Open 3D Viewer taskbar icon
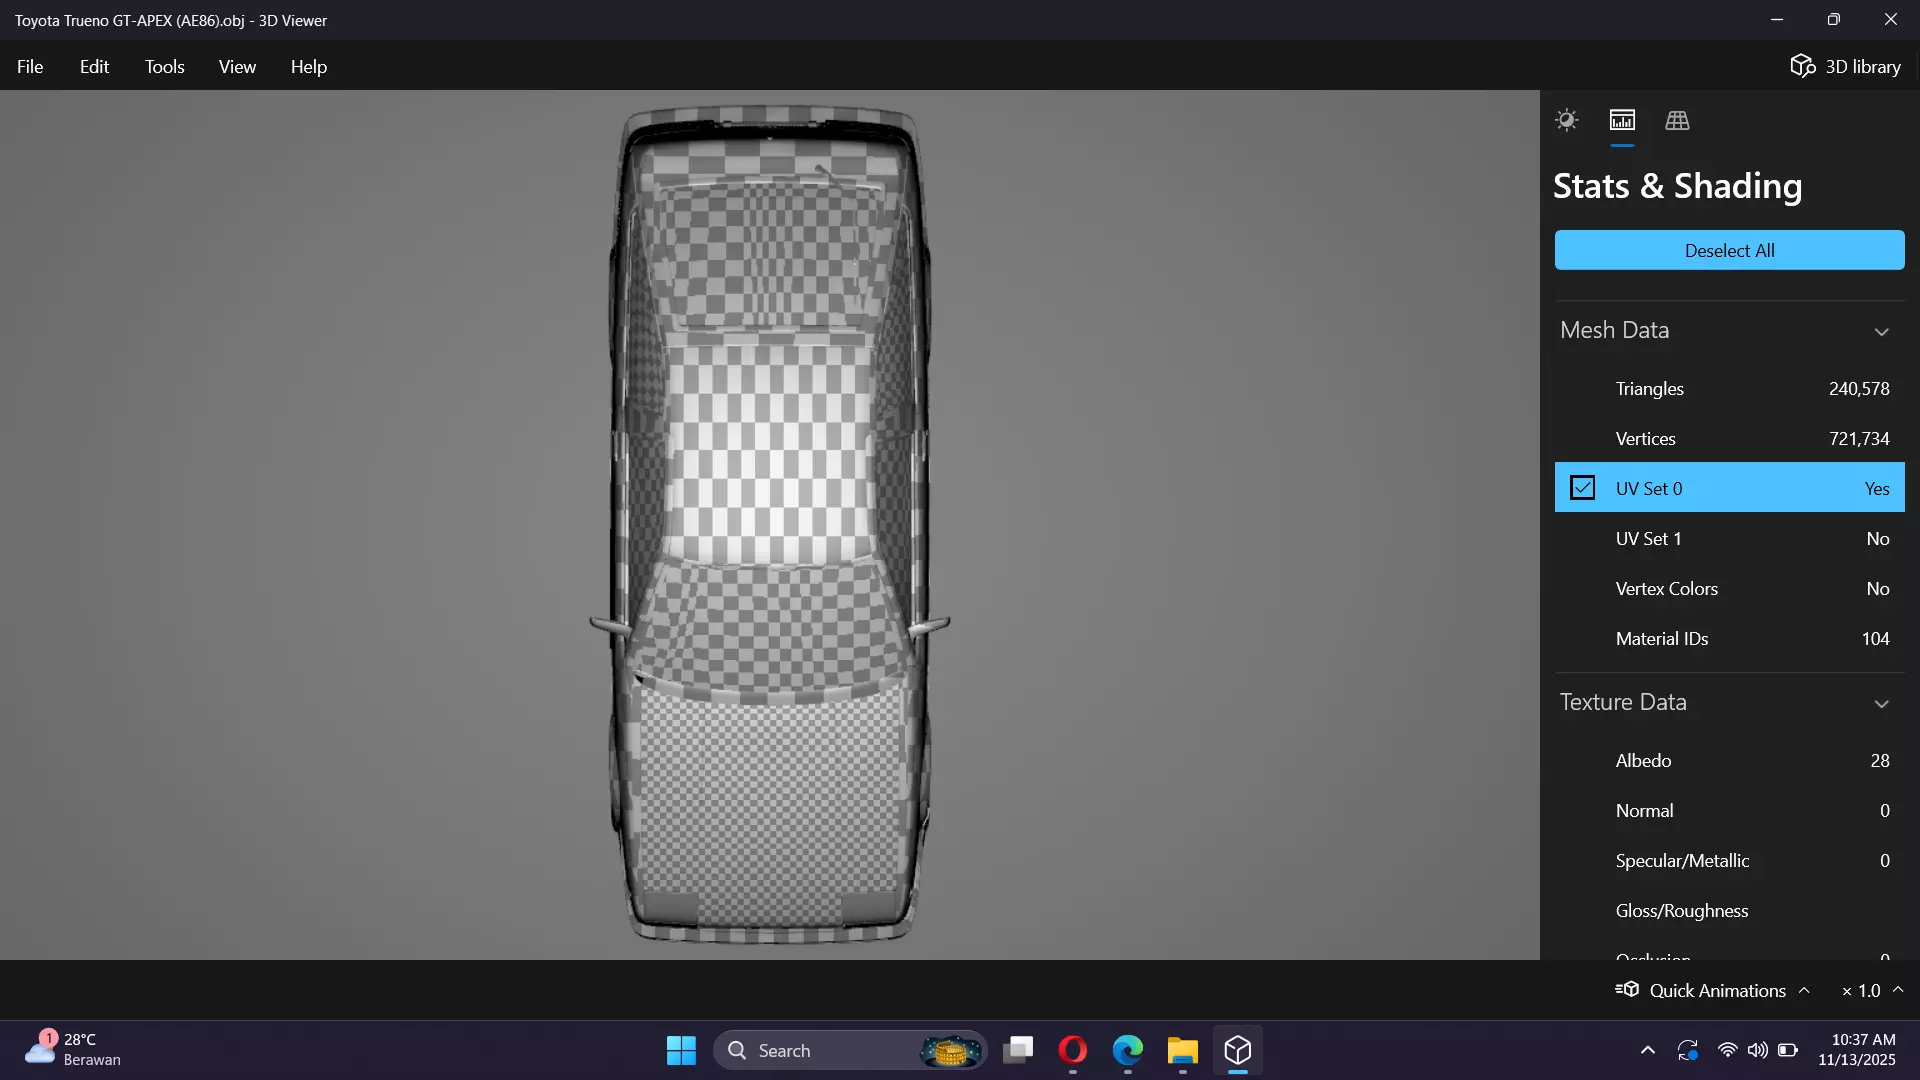Screen dimensions: 1920x1080 (1237, 1050)
